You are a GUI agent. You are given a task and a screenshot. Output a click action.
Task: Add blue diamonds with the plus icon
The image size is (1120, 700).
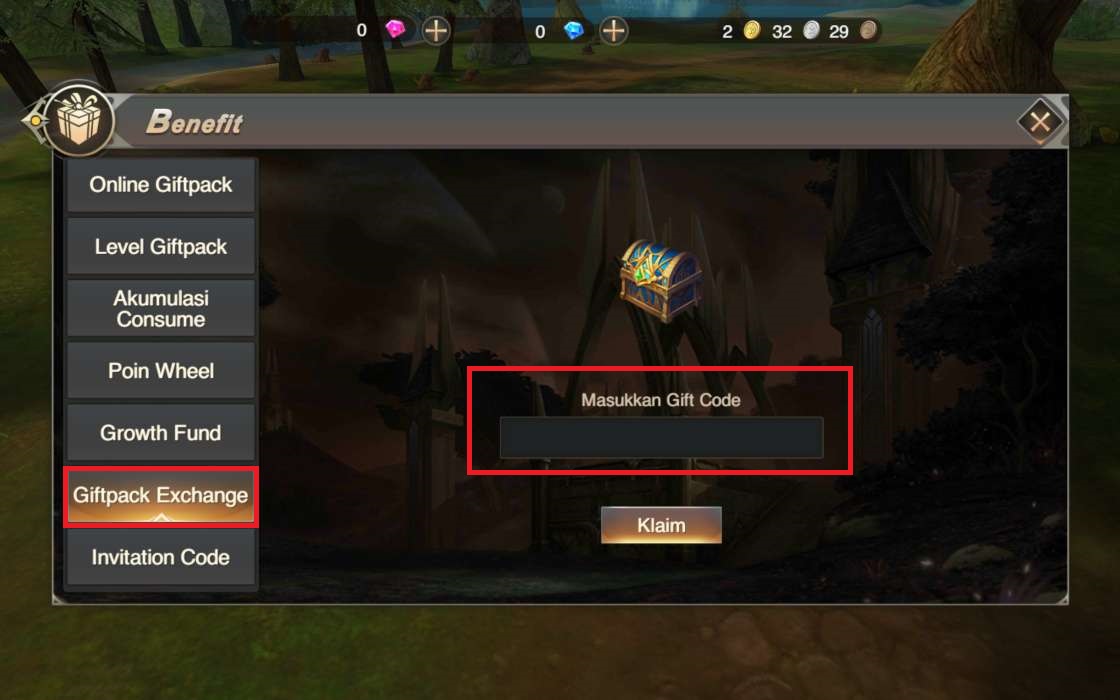coord(614,31)
